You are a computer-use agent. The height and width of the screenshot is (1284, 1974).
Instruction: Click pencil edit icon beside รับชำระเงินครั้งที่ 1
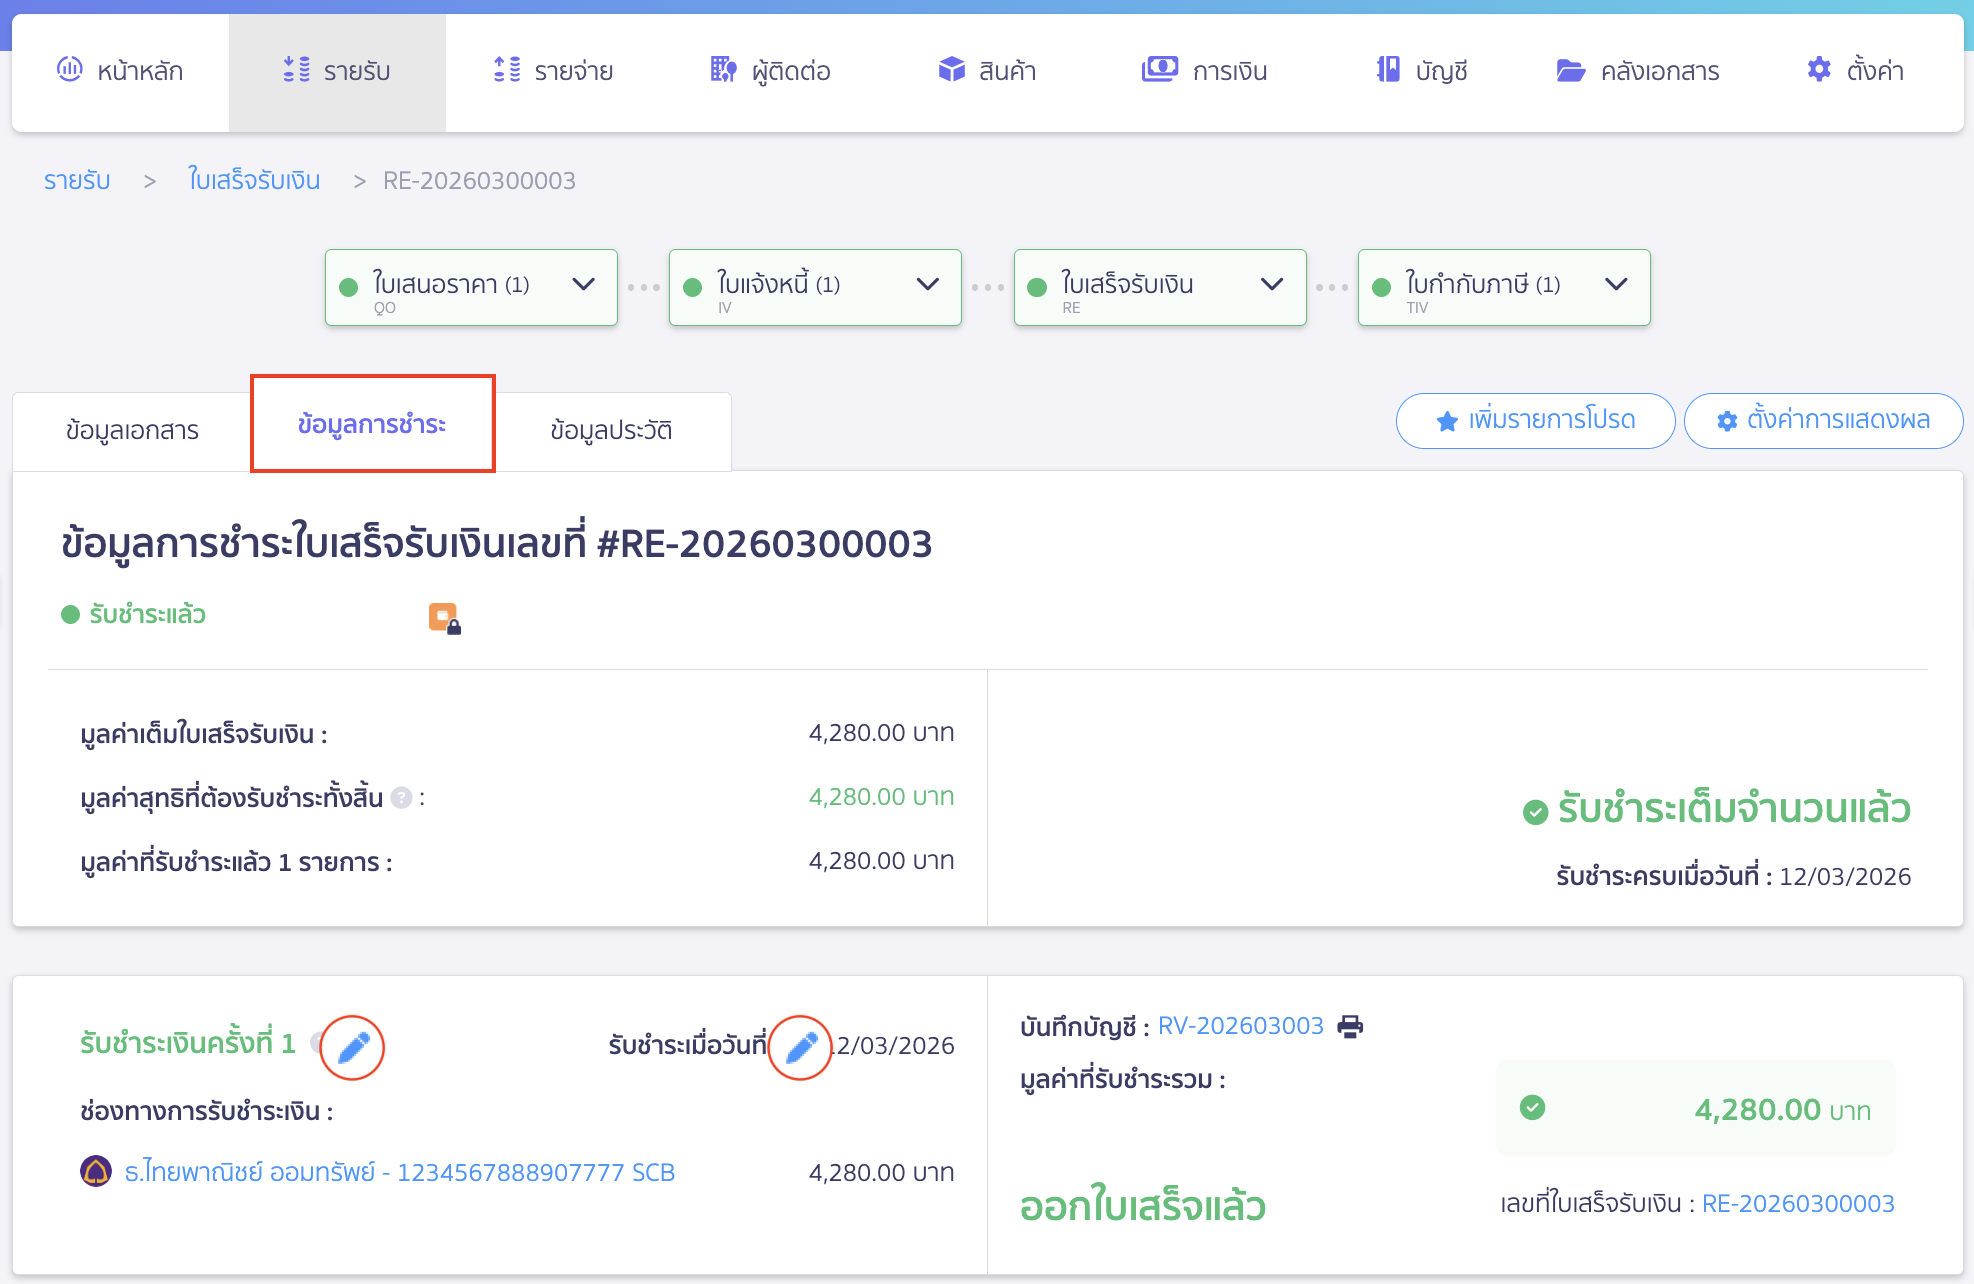(x=353, y=1047)
